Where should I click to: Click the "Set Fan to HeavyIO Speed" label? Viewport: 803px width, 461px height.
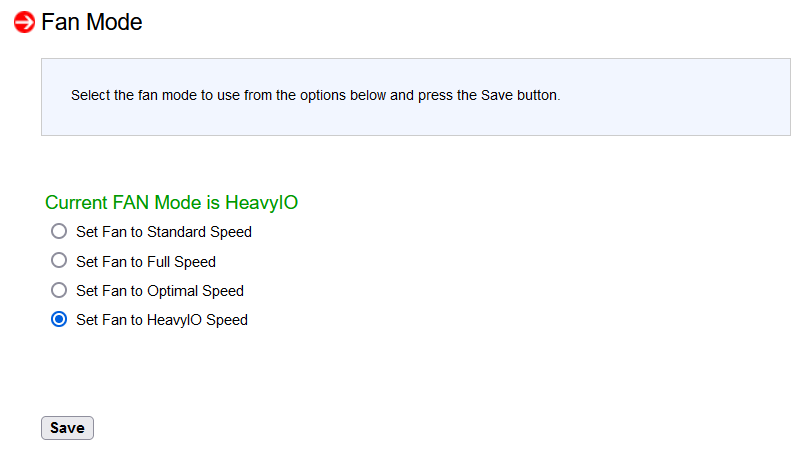(x=162, y=320)
